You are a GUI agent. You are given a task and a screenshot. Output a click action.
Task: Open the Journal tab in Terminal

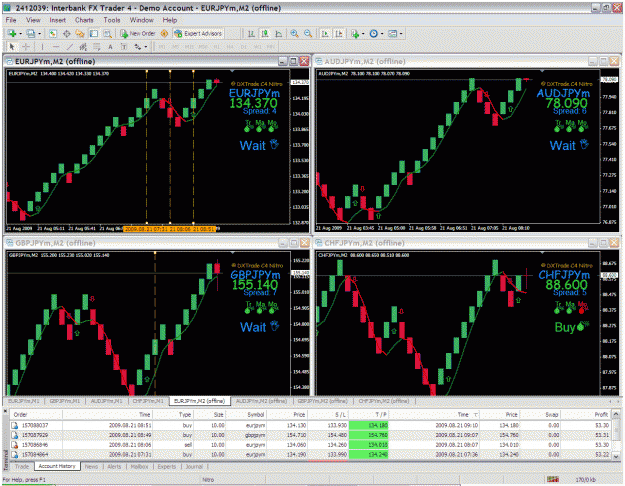194,466
